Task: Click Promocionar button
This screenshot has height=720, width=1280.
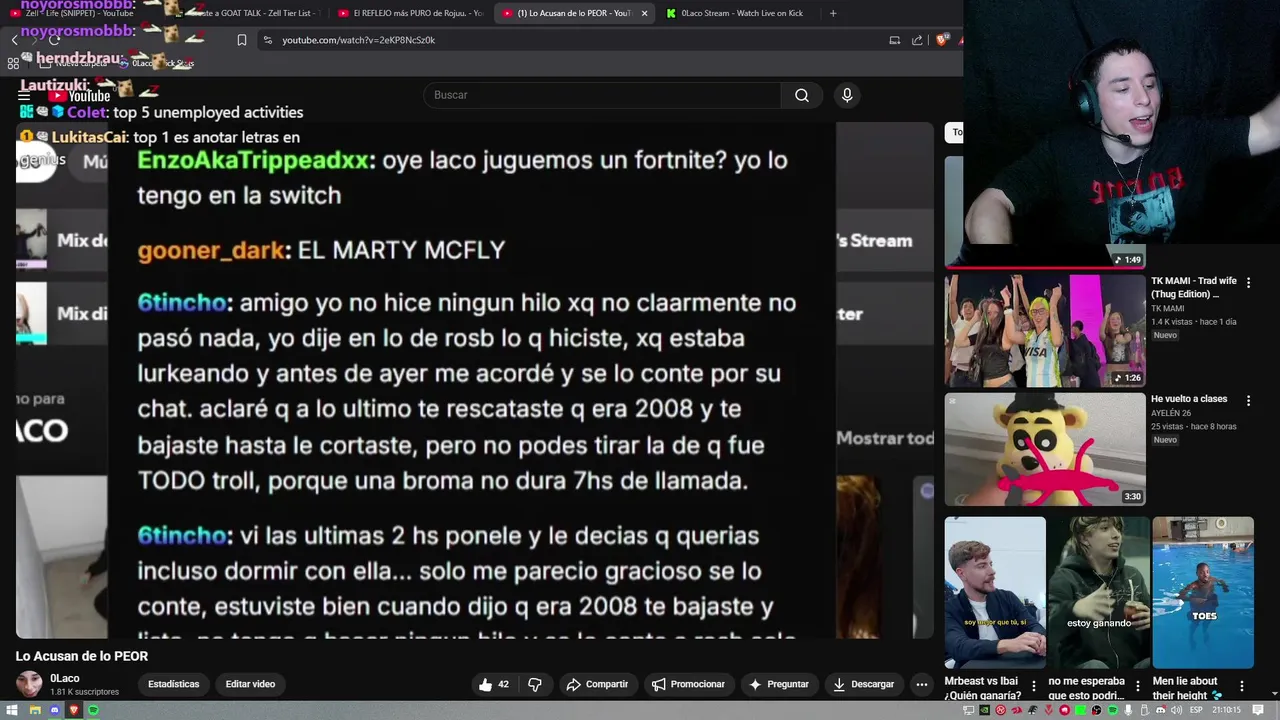Action: (x=688, y=684)
